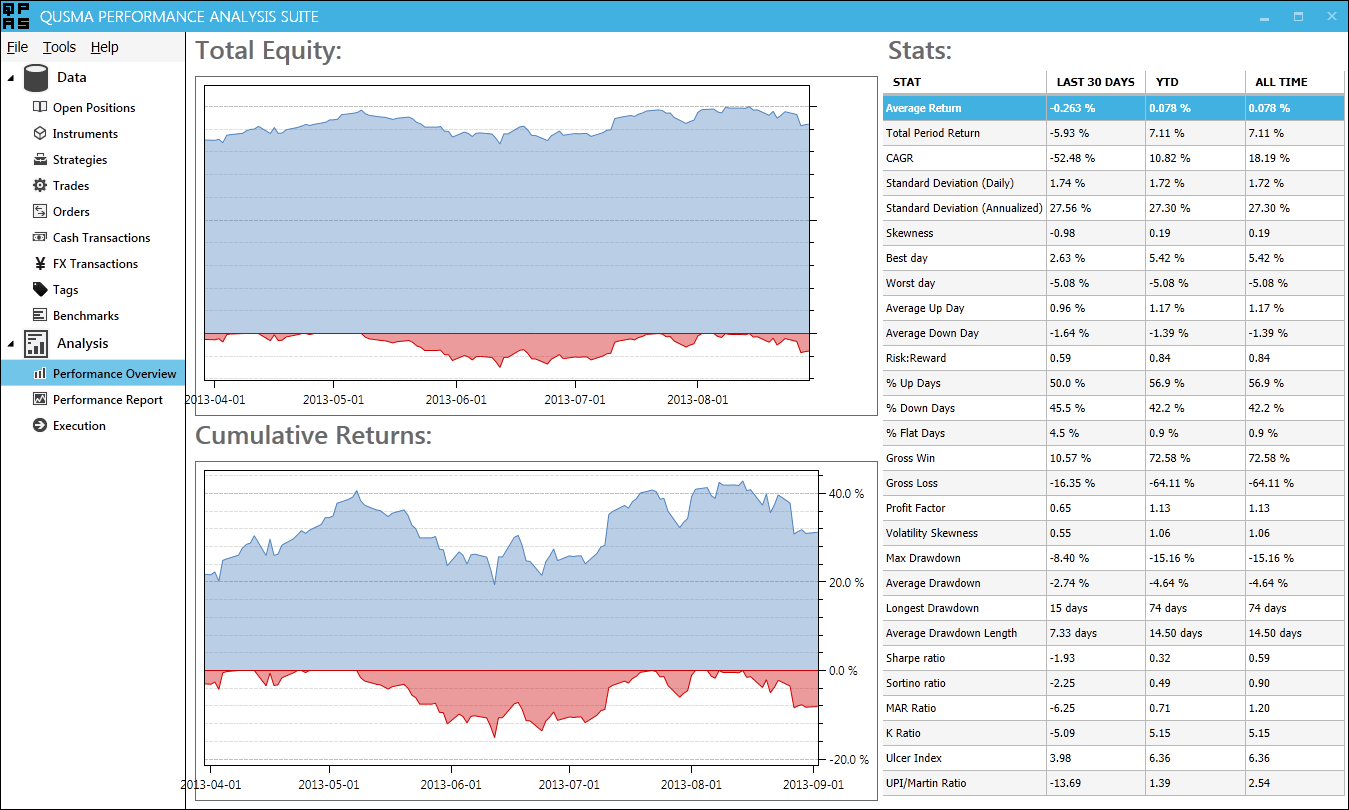
Task: Select the Performance Overview item
Action: tap(114, 373)
